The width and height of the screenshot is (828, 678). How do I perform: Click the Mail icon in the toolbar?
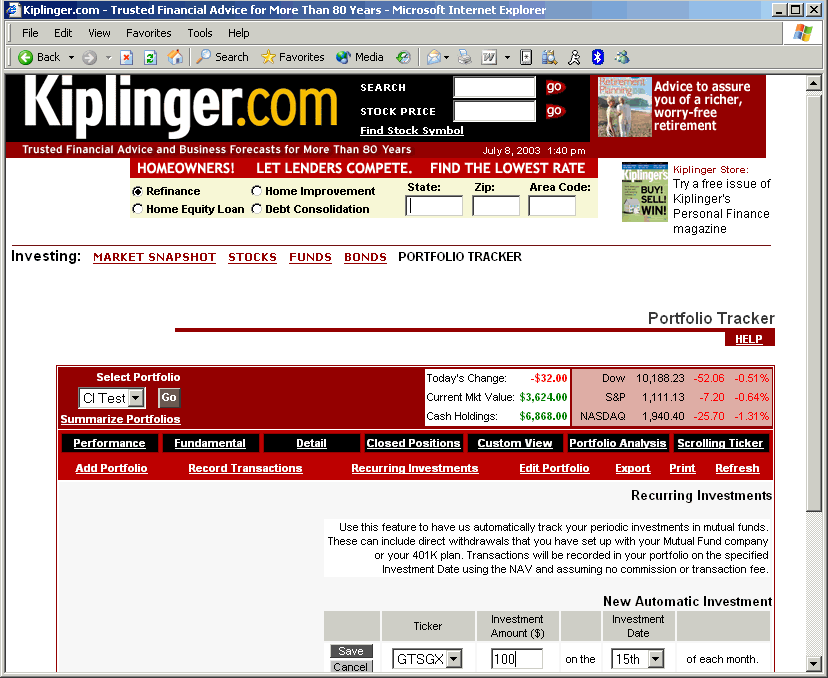click(x=432, y=57)
